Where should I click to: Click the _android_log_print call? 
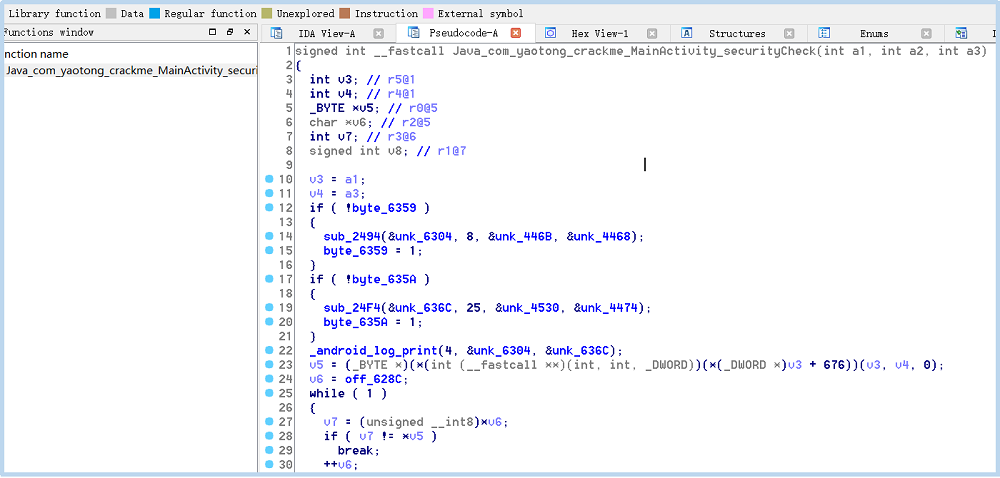[x=466, y=351]
